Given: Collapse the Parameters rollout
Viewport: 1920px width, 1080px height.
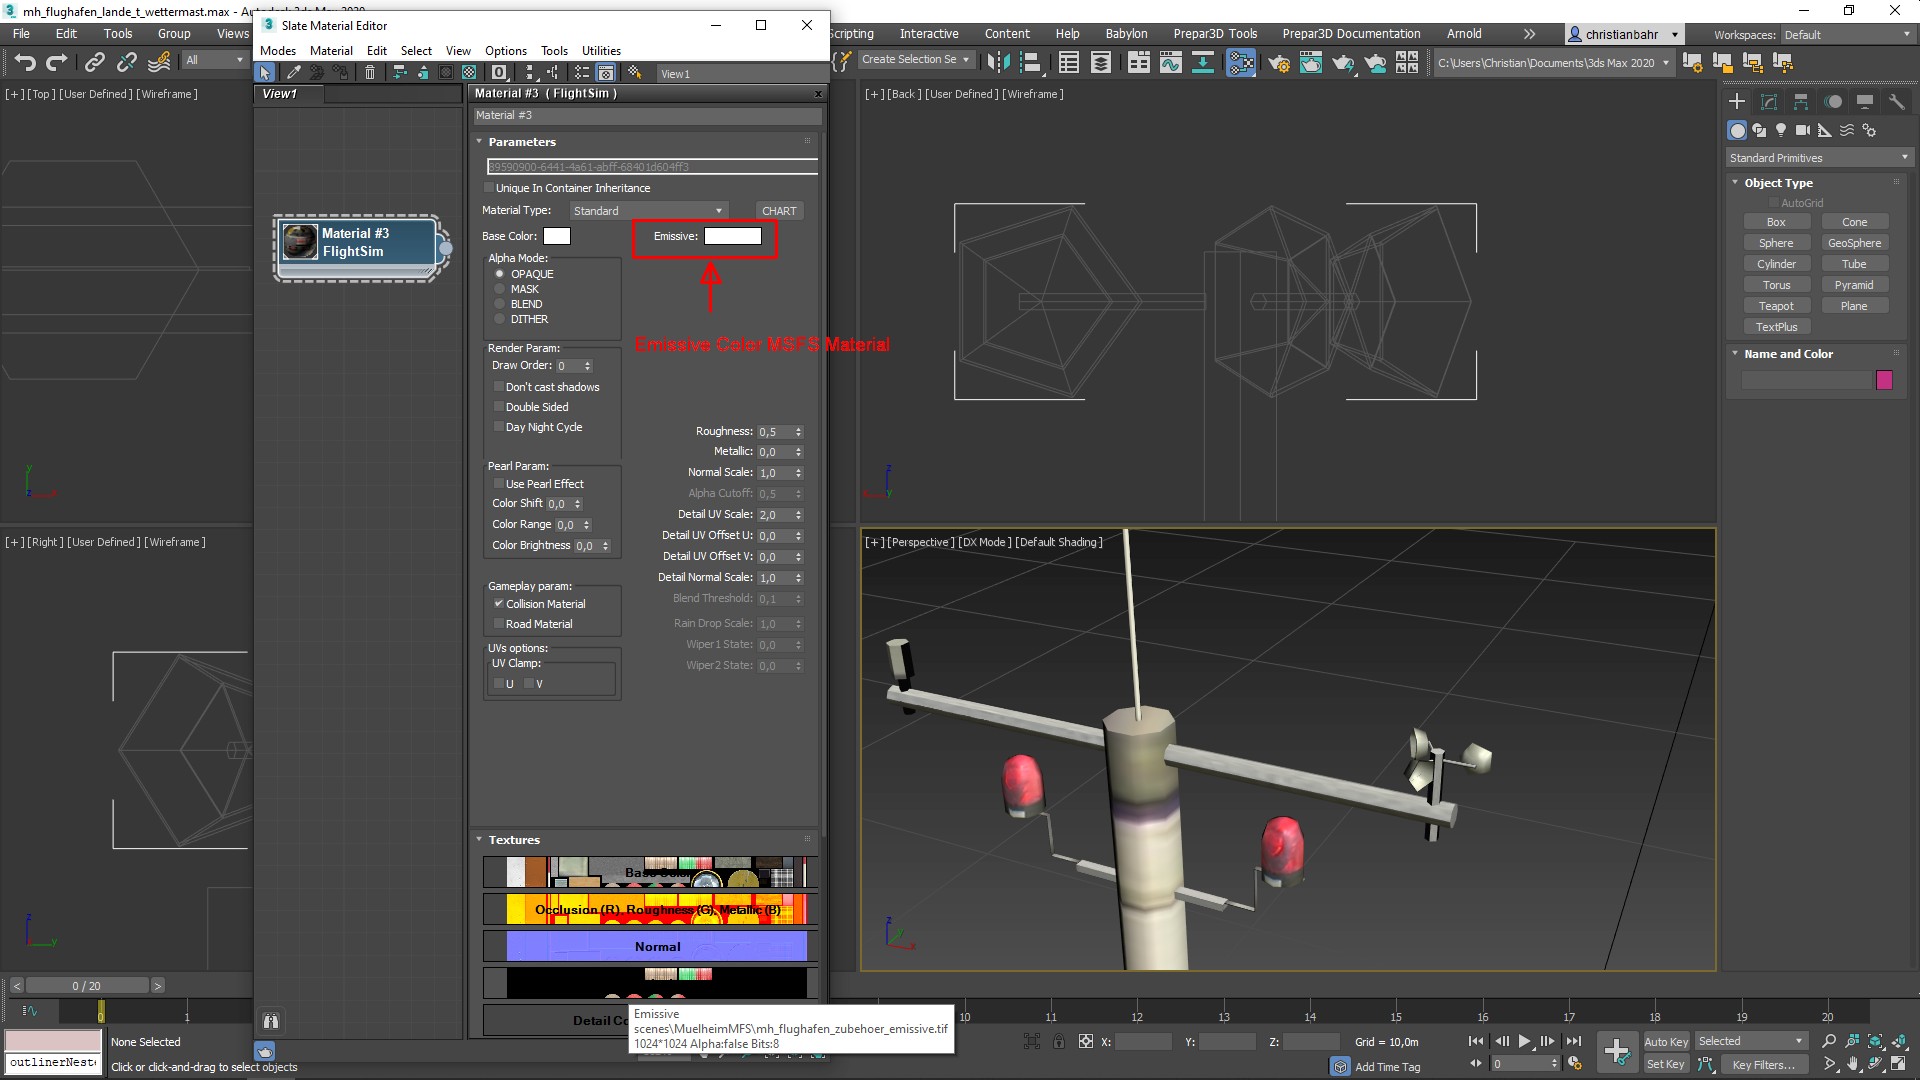Looking at the screenshot, I should (x=522, y=142).
